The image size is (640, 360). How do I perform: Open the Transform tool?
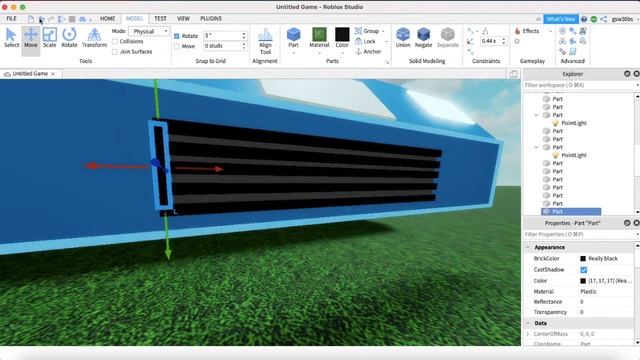(x=94, y=38)
